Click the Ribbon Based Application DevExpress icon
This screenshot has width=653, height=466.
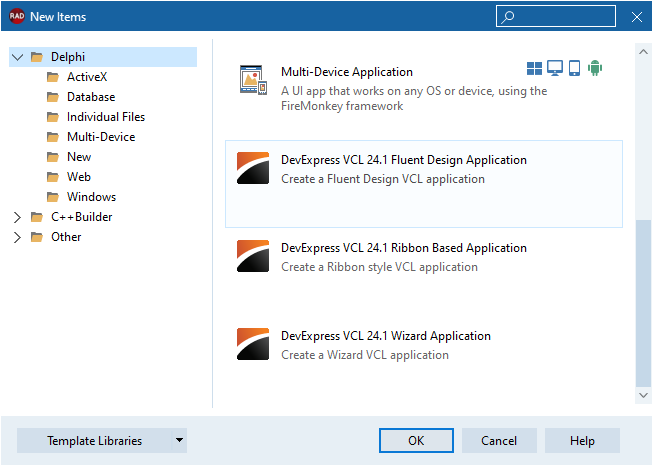tap(253, 256)
